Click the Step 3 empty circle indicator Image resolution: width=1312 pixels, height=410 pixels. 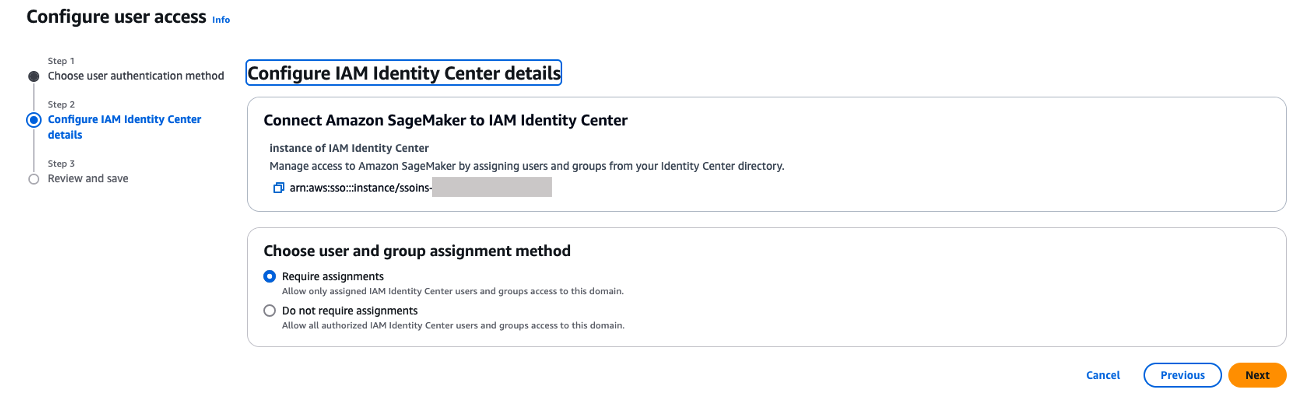34,179
